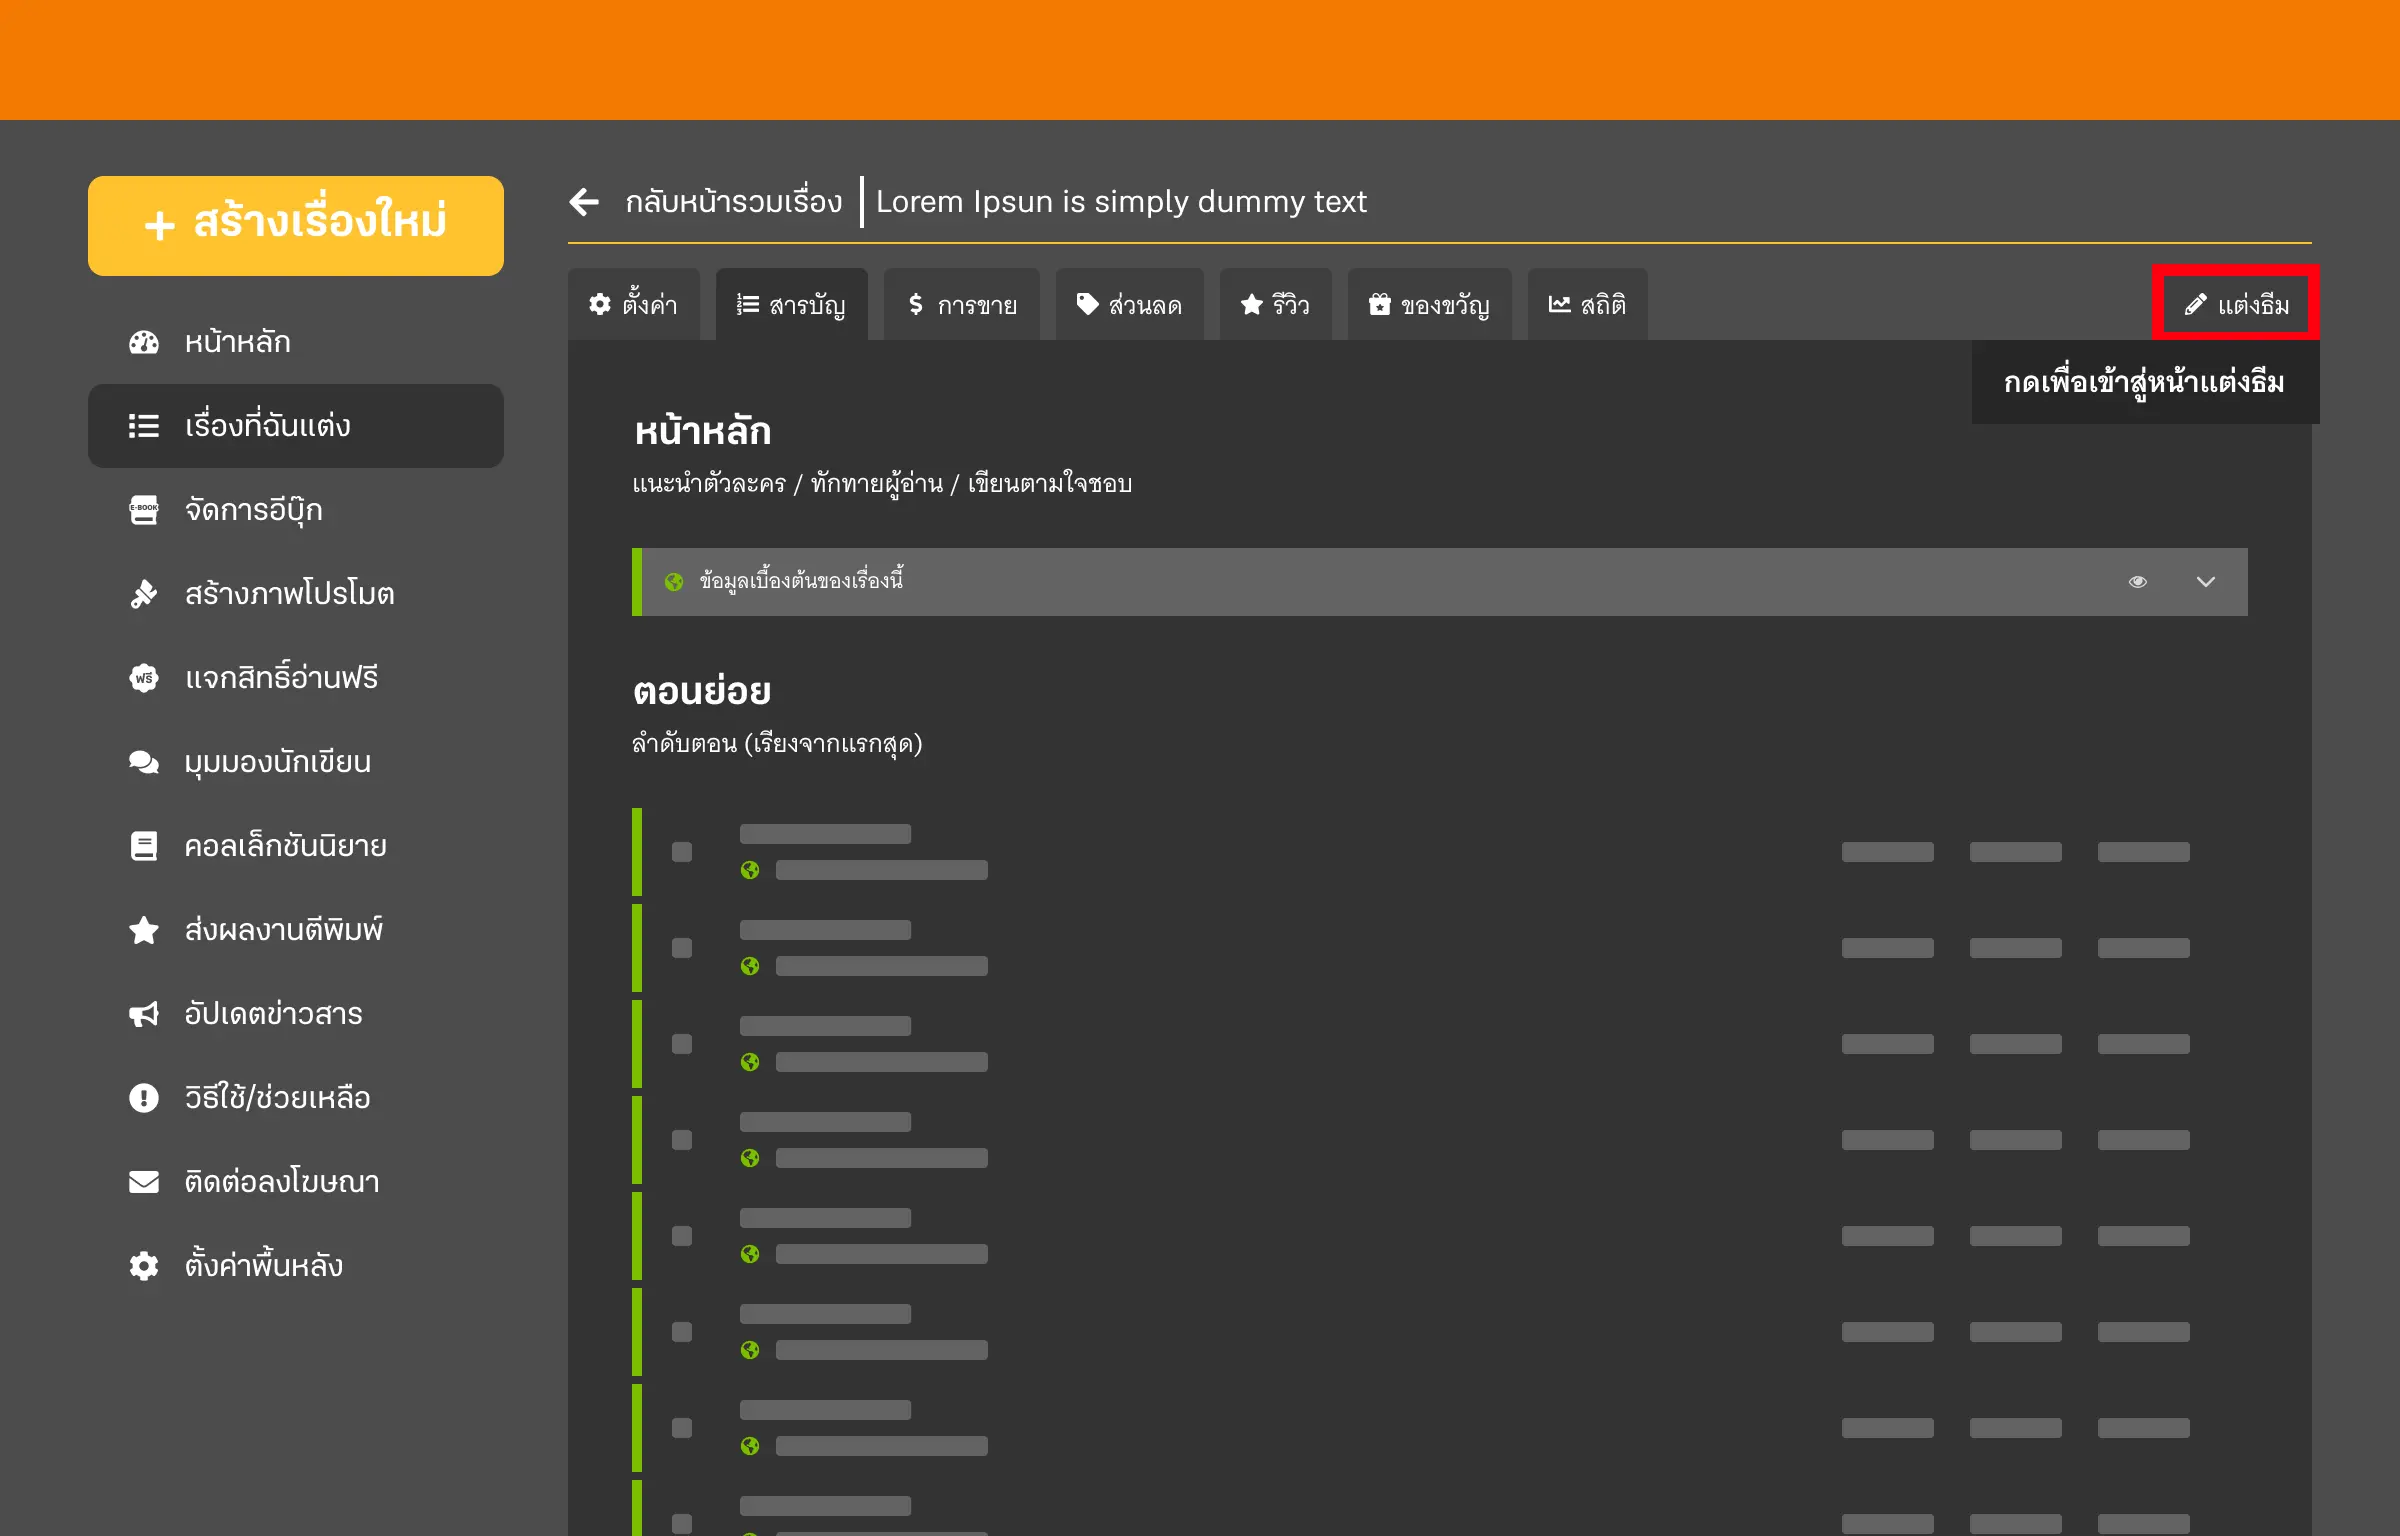The image size is (2400, 1536).
Task: Click the free badge icon แจกสิทธิ์อ่านฟรี
Action: (x=144, y=678)
